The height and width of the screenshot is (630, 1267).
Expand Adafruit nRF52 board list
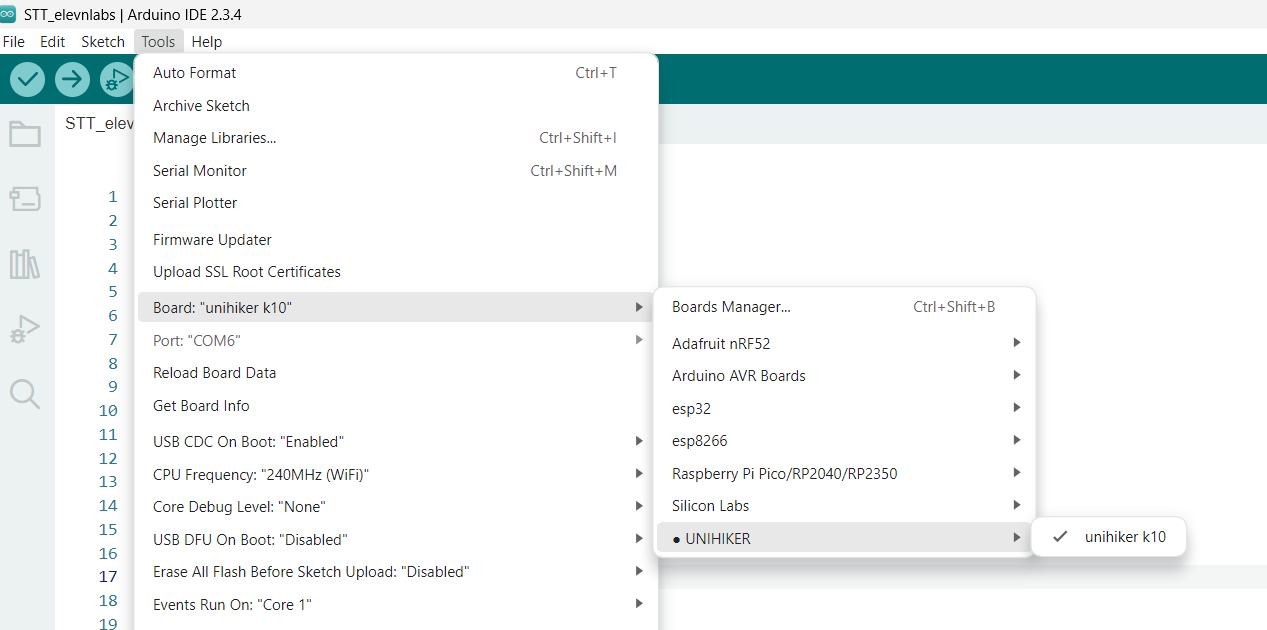click(x=844, y=344)
